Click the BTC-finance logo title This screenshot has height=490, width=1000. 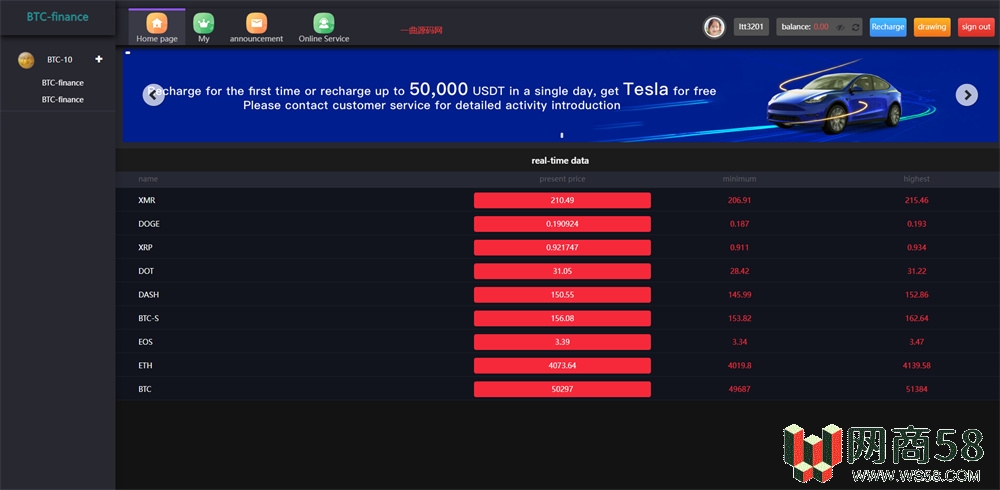point(57,17)
